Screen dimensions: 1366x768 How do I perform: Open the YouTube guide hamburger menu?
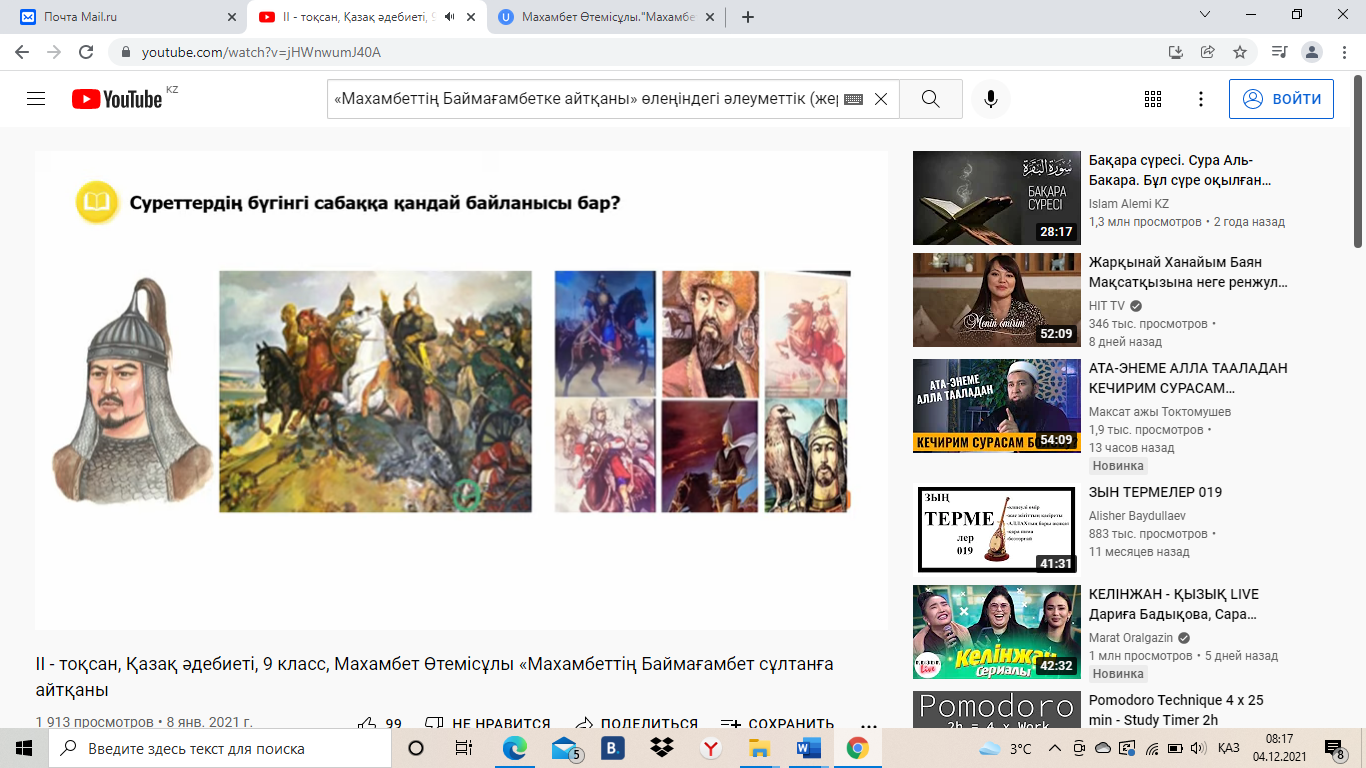pyautogui.click(x=36, y=99)
